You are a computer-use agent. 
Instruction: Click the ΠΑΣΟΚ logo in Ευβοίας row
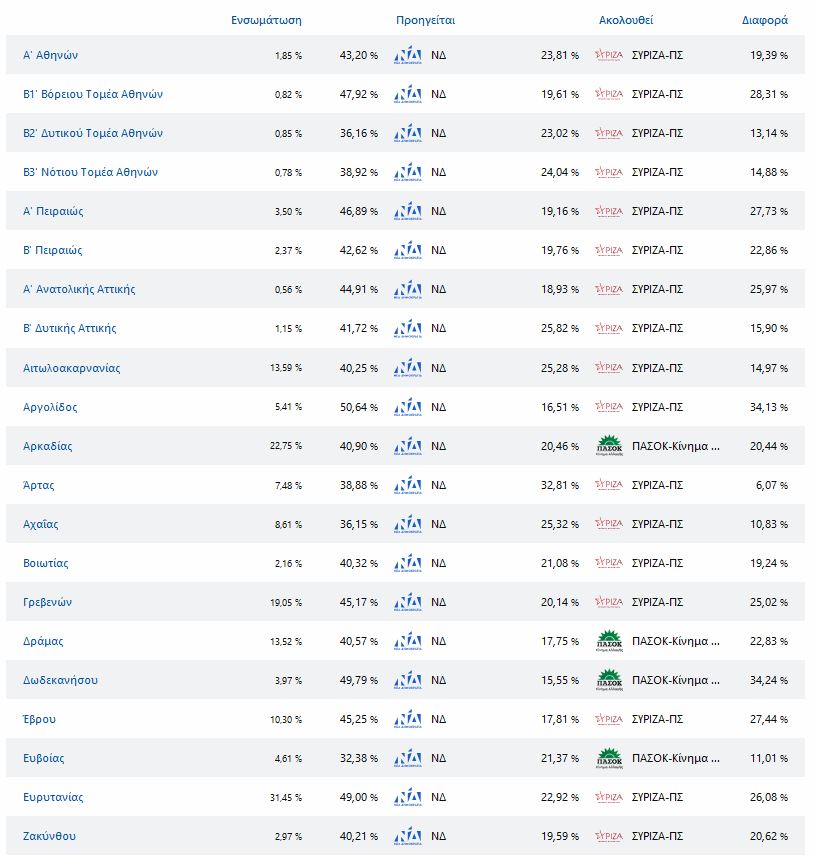tap(608, 758)
